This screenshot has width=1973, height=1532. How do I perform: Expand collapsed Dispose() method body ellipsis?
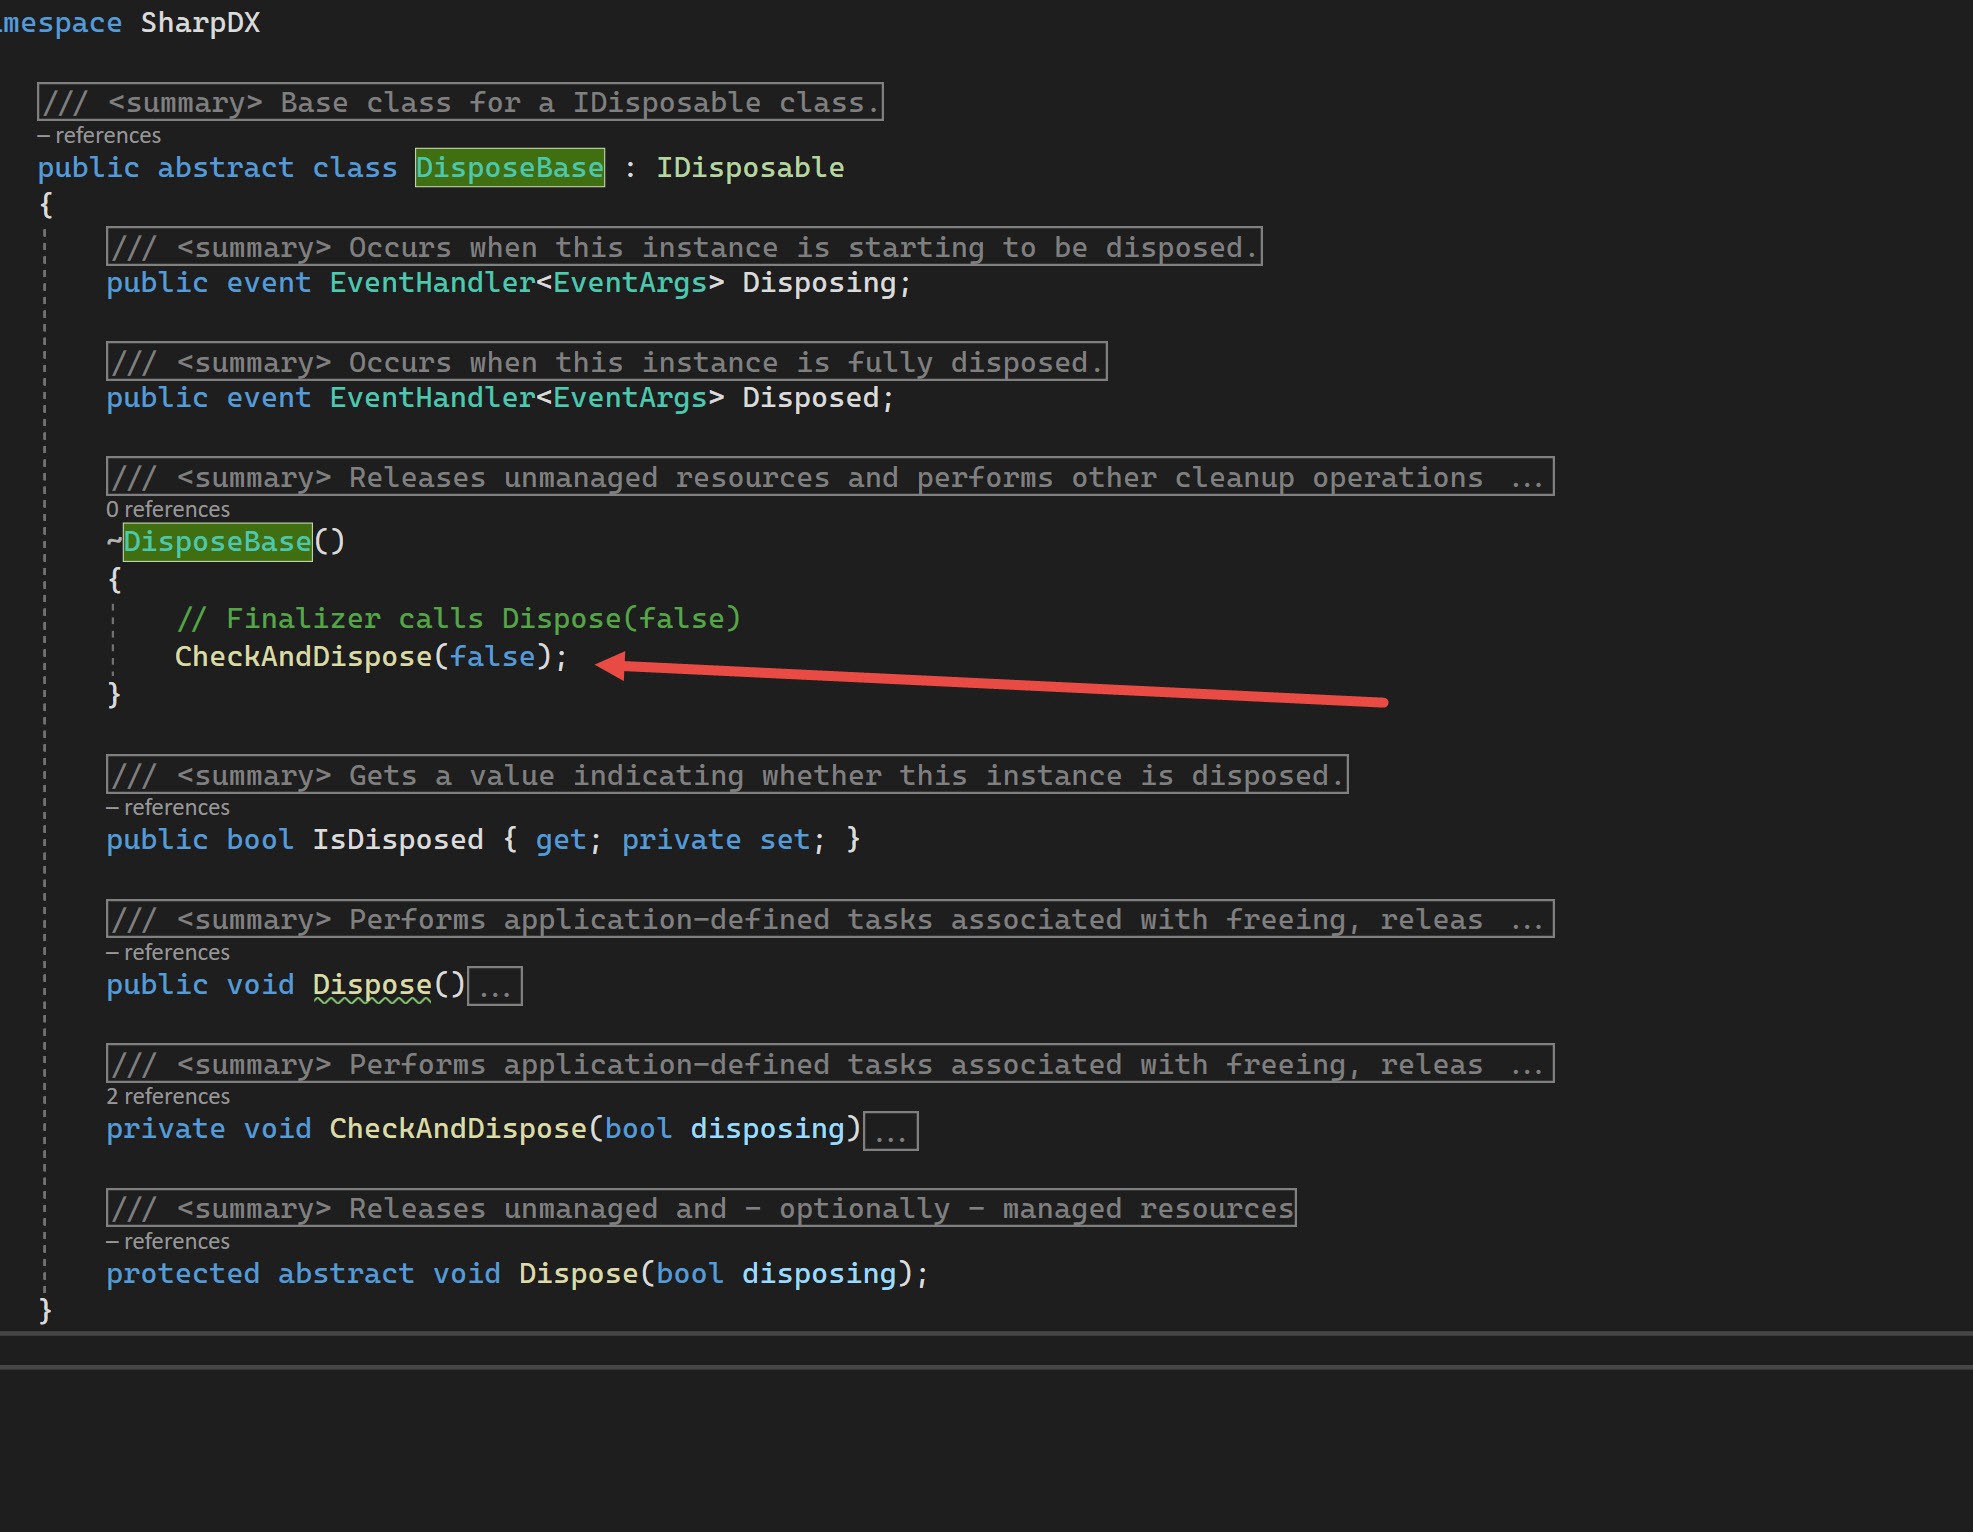coord(494,987)
